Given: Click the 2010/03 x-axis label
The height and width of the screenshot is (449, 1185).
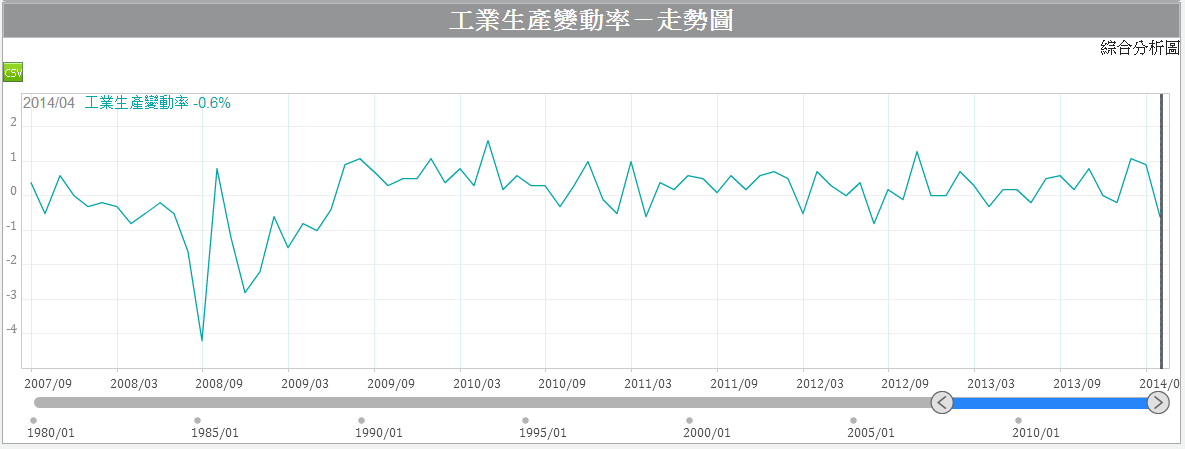Looking at the screenshot, I should (x=477, y=382).
